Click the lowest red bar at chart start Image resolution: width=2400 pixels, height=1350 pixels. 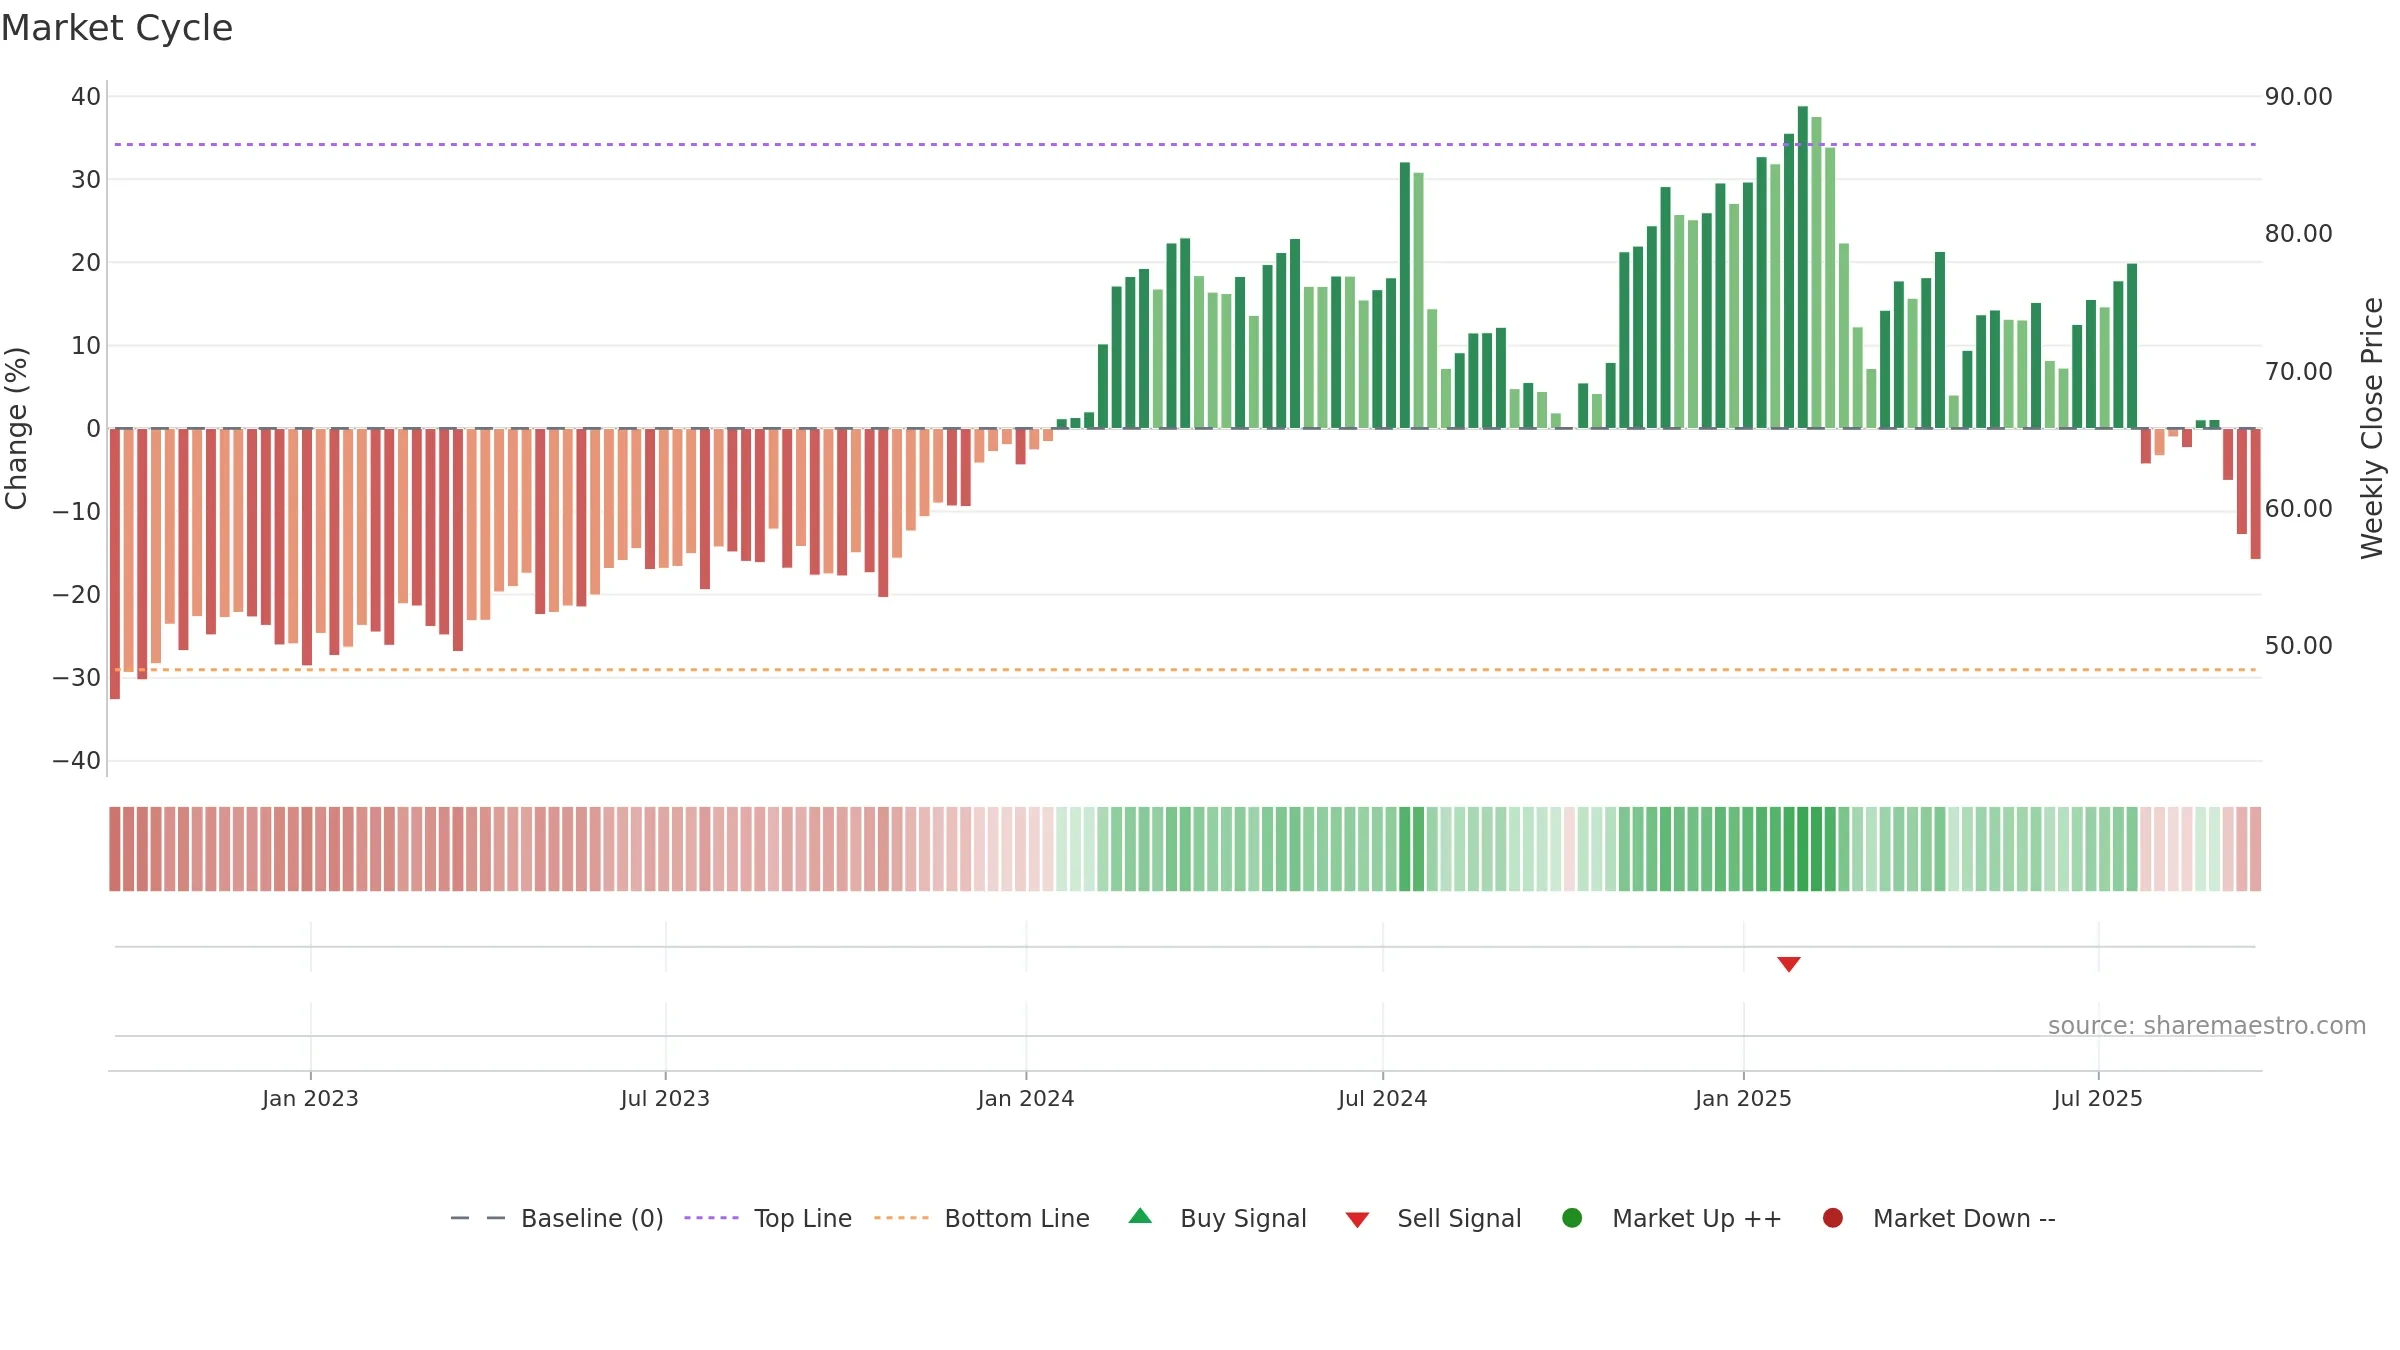tap(115, 564)
